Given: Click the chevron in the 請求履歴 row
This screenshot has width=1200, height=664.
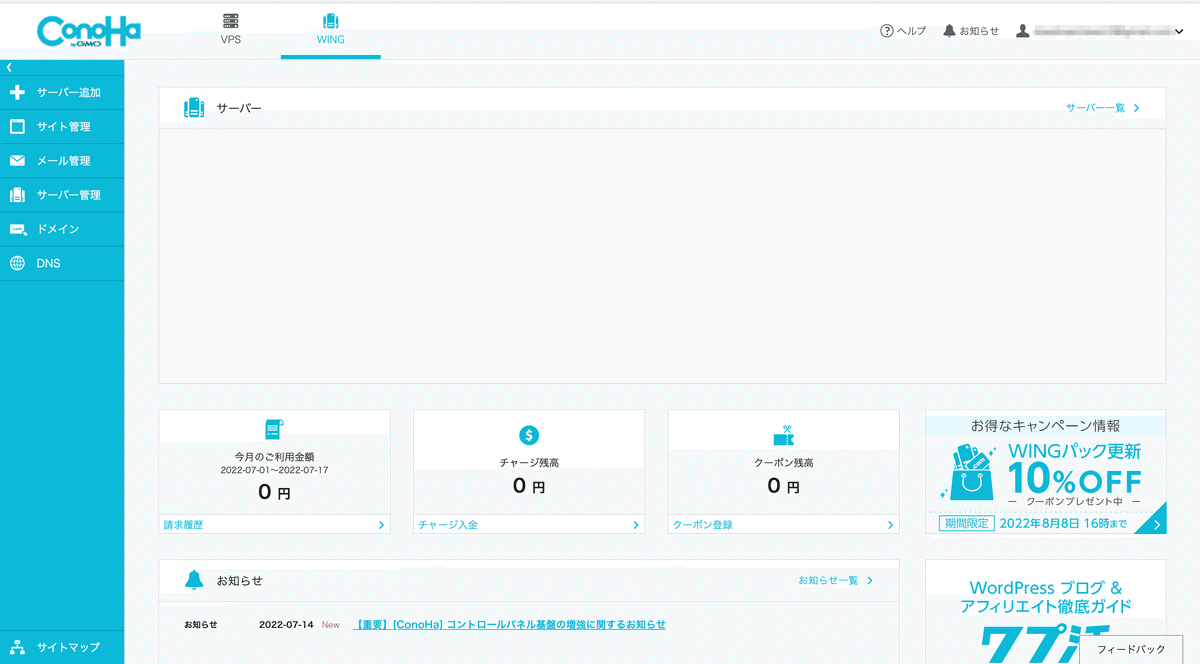Looking at the screenshot, I should (381, 524).
